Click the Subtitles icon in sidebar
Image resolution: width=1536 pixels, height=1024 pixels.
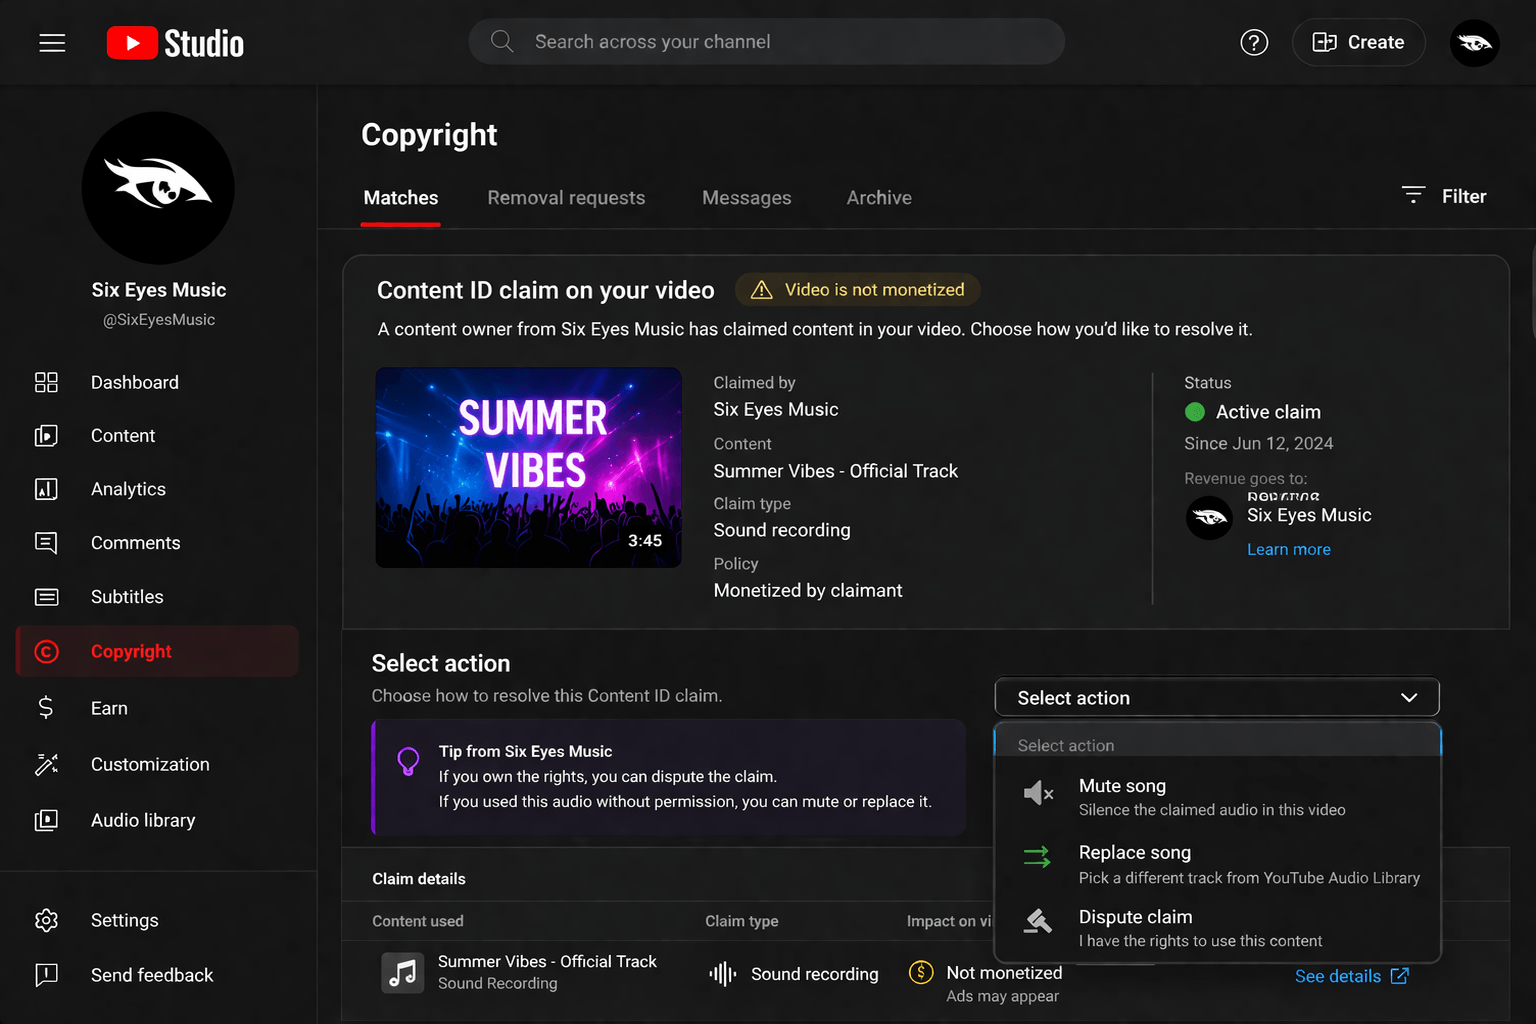46,597
